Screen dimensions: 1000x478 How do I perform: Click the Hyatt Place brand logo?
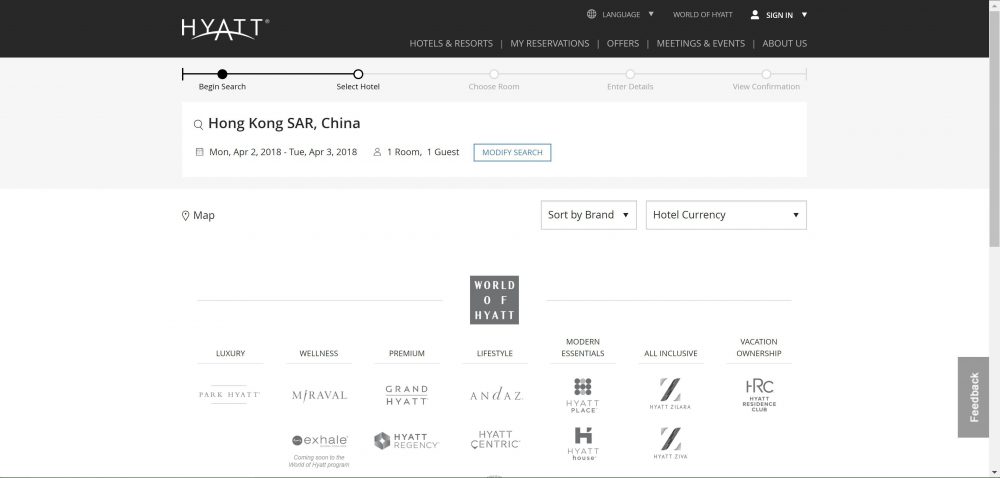(x=582, y=395)
